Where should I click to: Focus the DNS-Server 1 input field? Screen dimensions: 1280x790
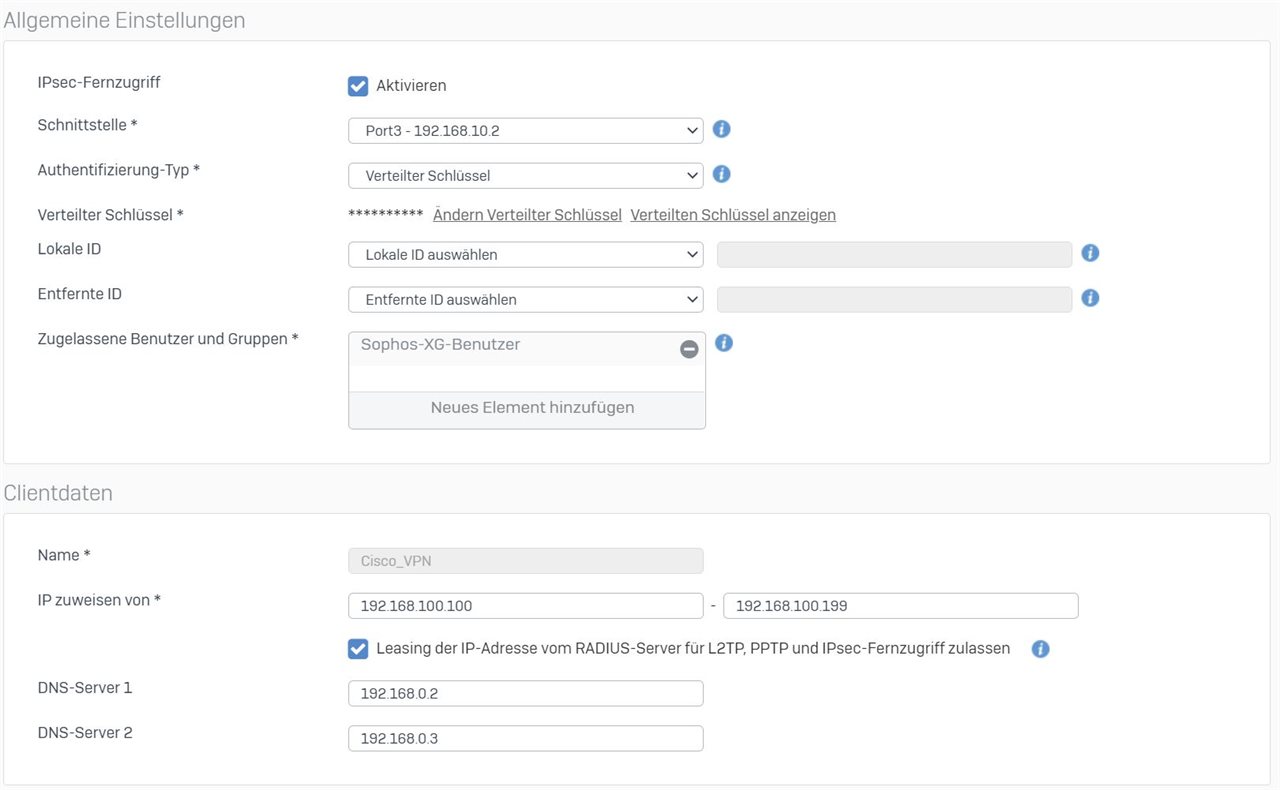[x=525, y=694]
